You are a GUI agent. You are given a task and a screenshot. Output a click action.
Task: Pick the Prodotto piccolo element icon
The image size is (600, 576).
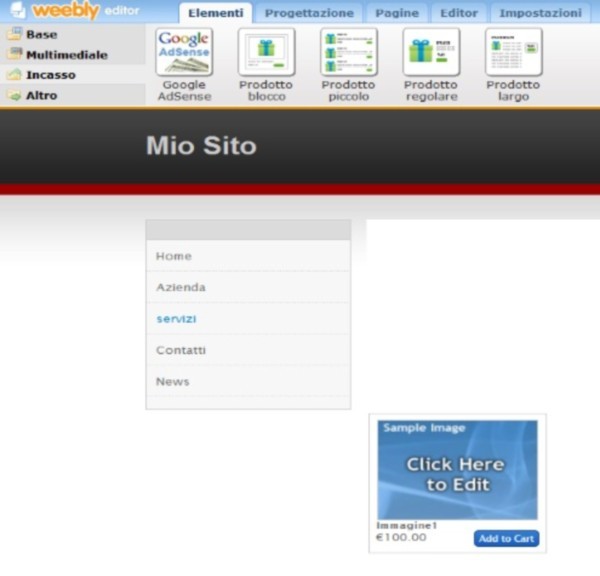point(348,52)
